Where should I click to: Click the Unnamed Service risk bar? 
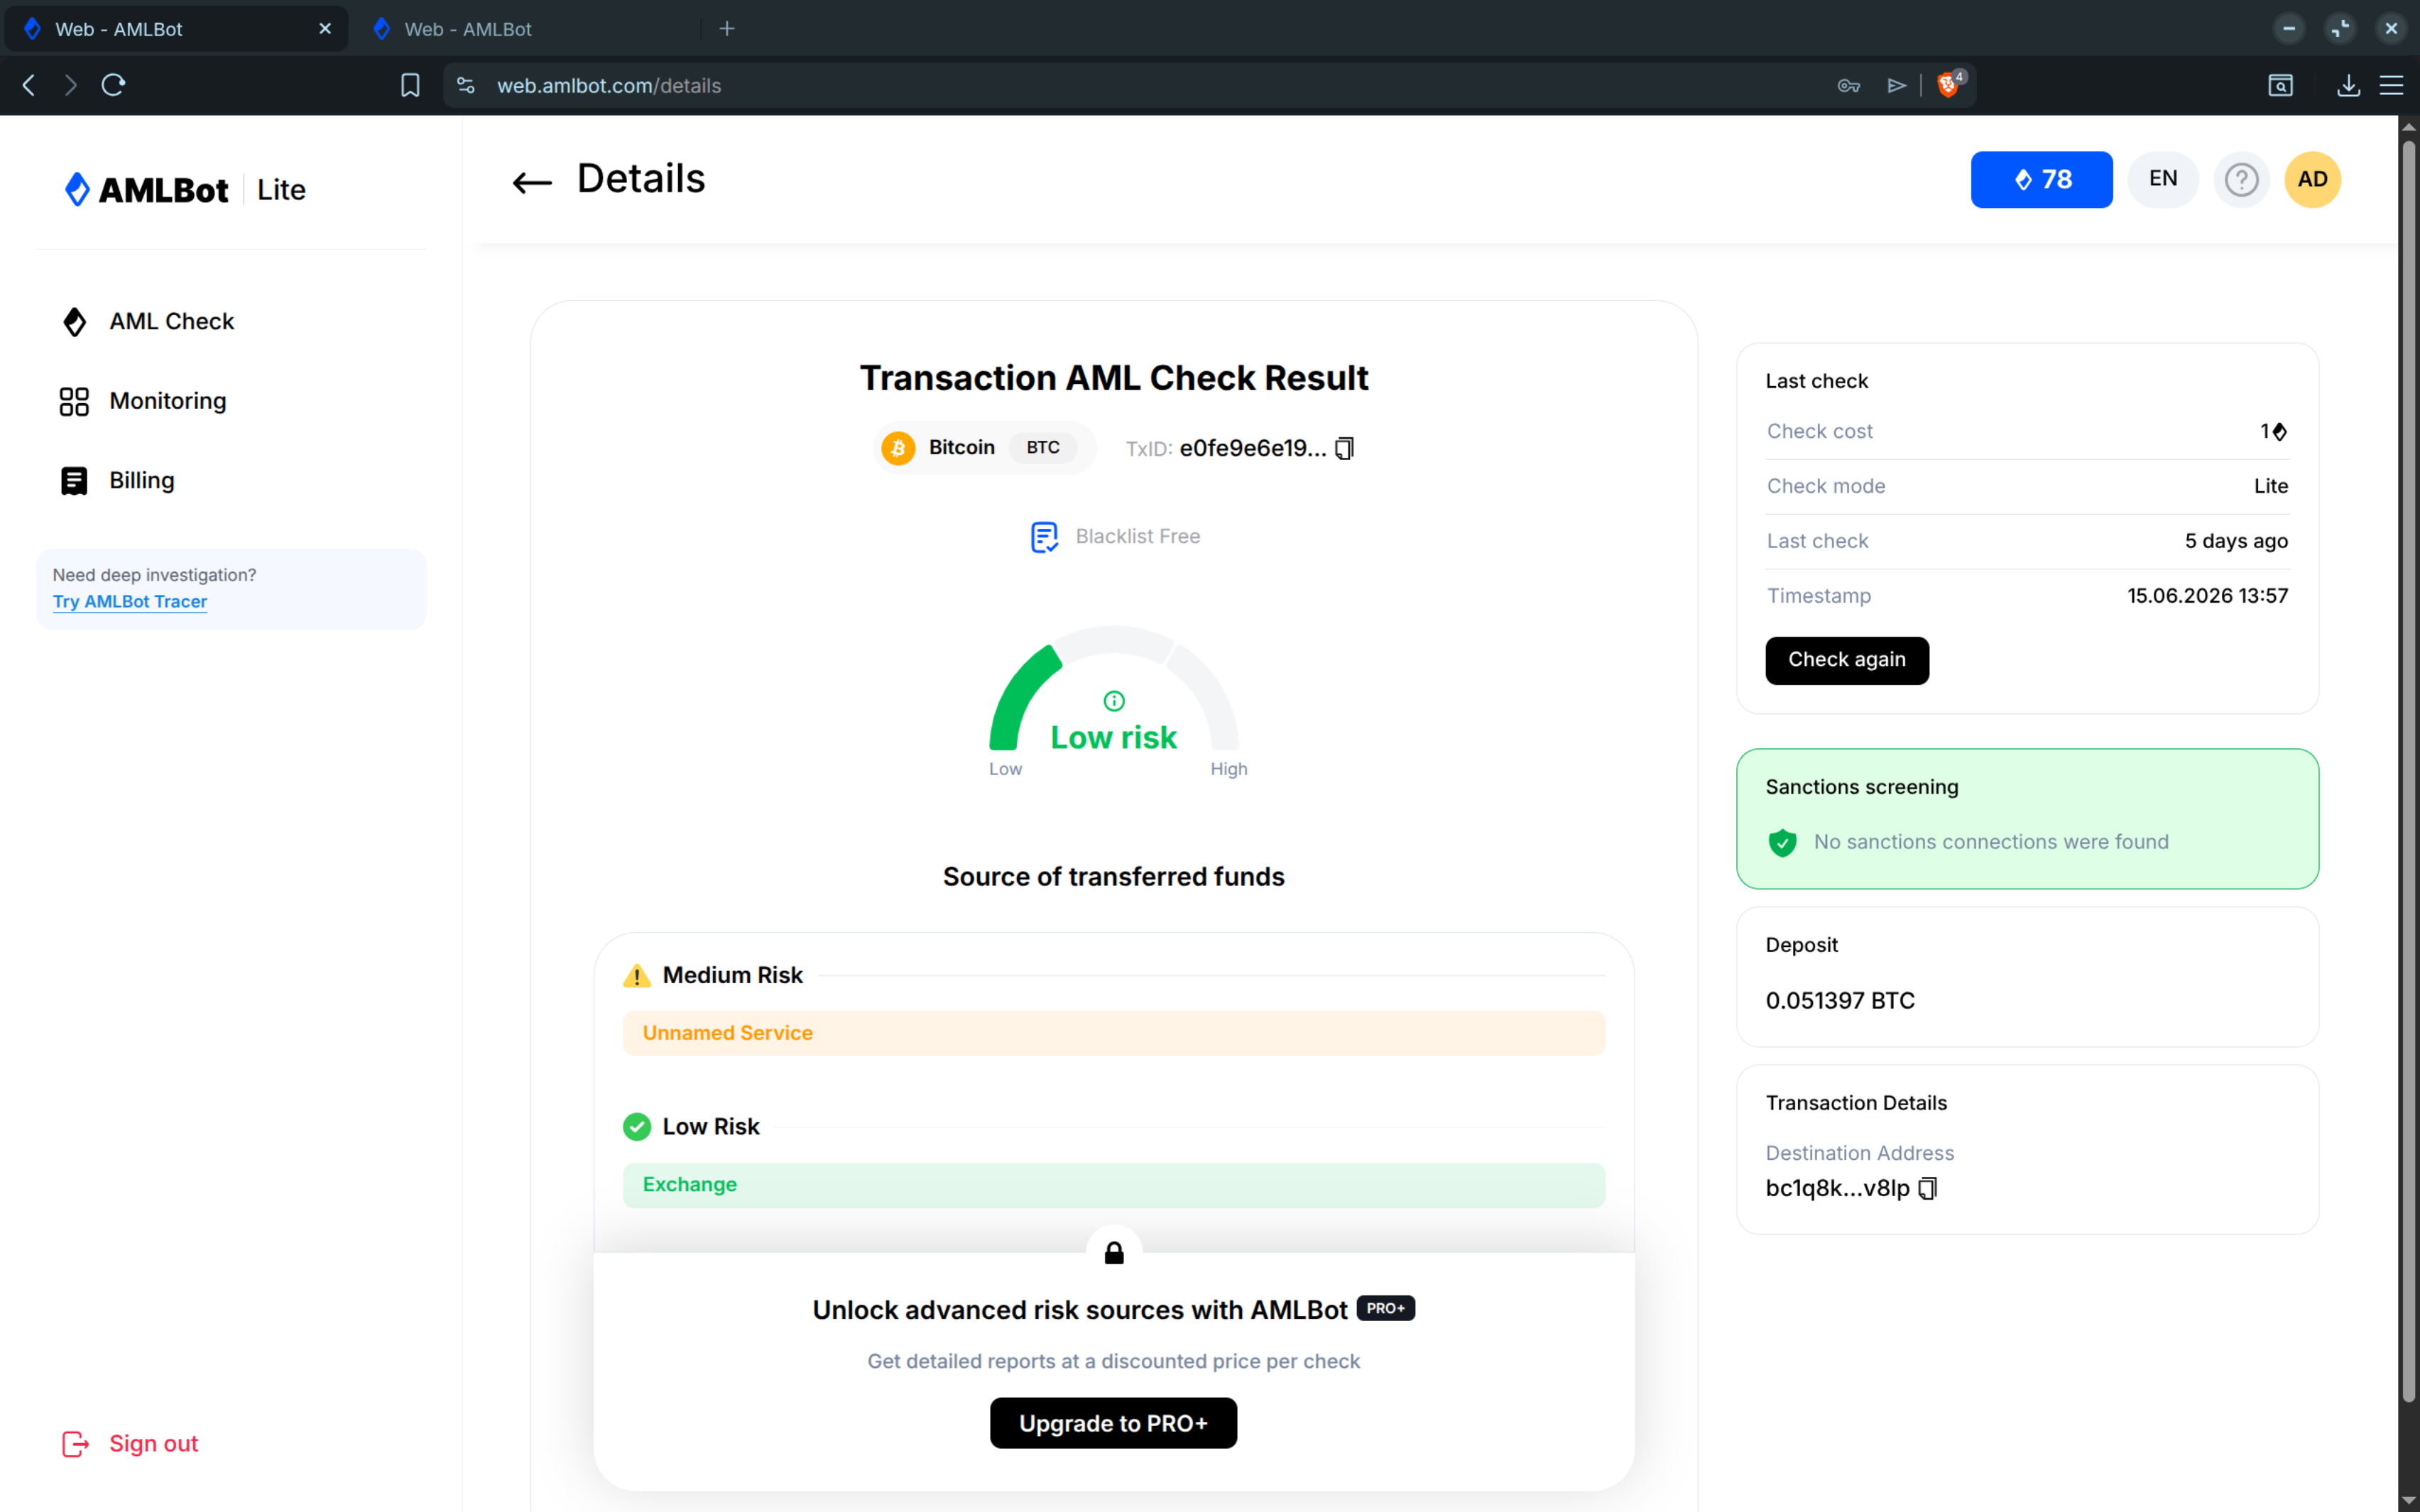point(1113,1033)
